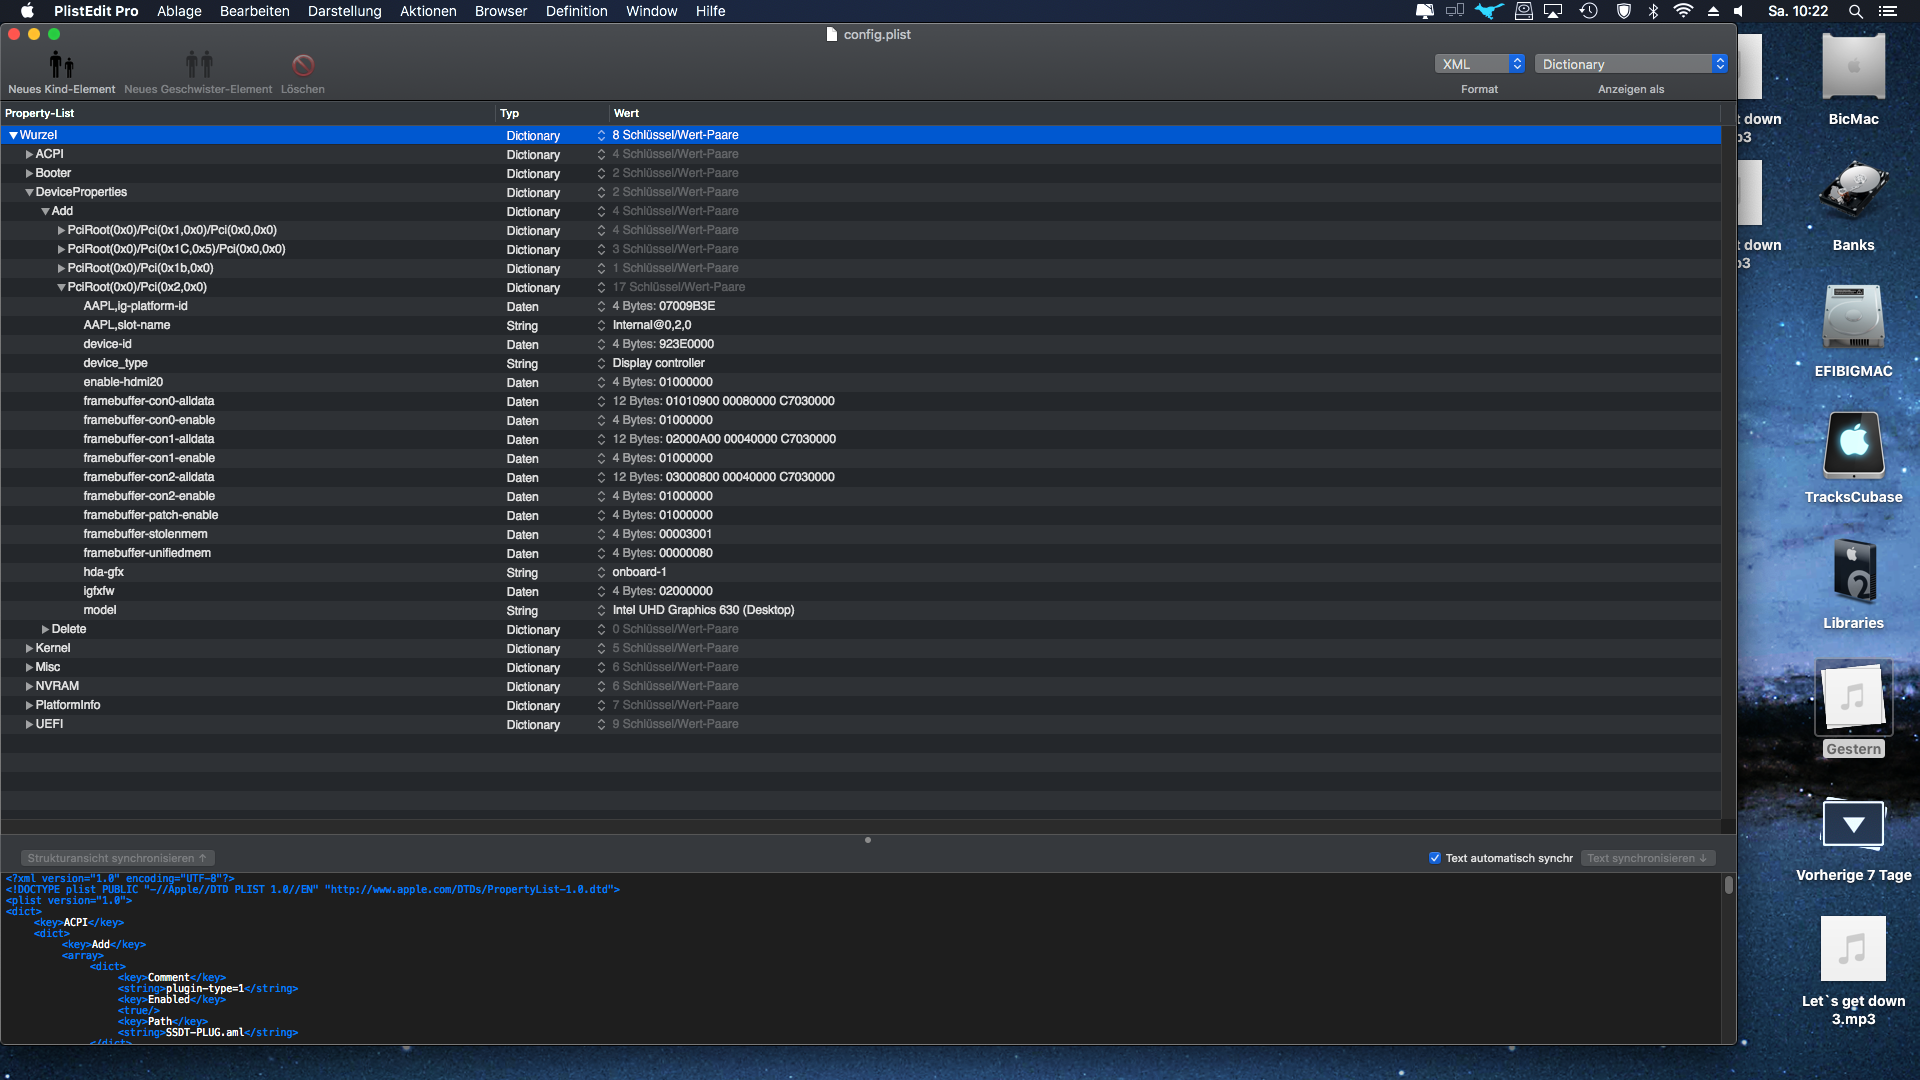
Task: Select the EFIBIGMAC drive icon
Action: pos(1853,318)
